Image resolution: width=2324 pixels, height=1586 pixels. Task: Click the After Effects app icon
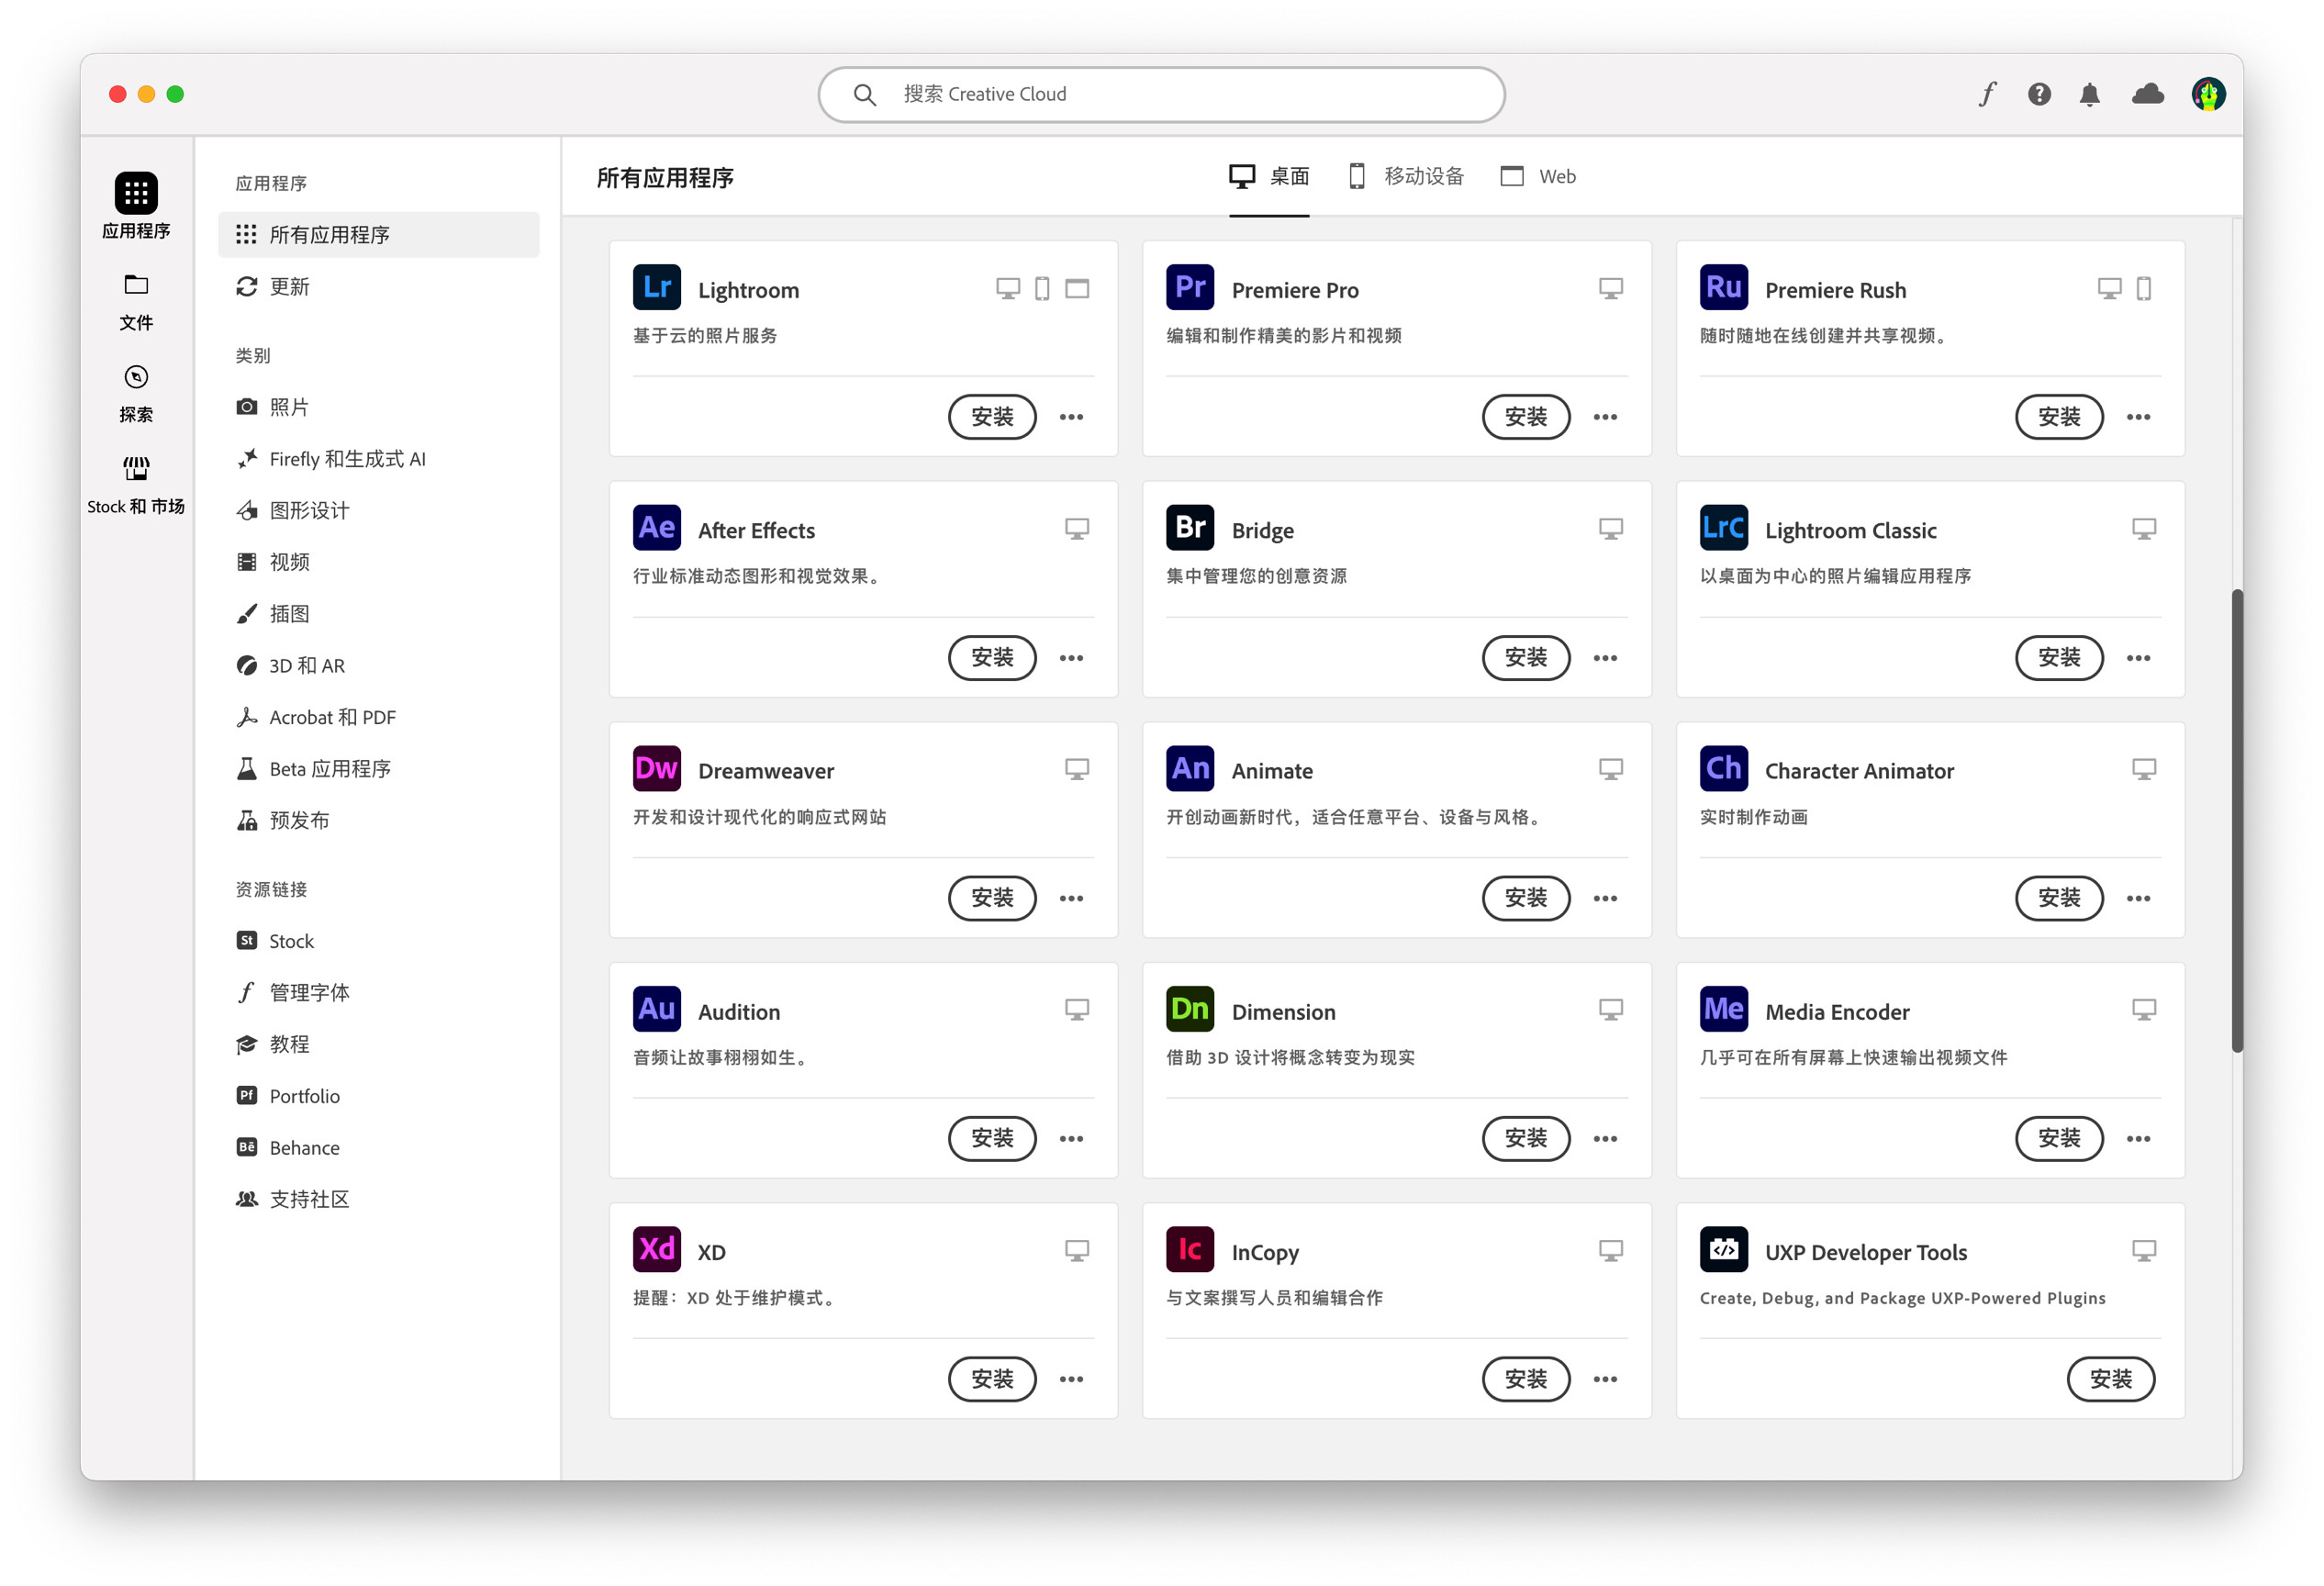[656, 529]
